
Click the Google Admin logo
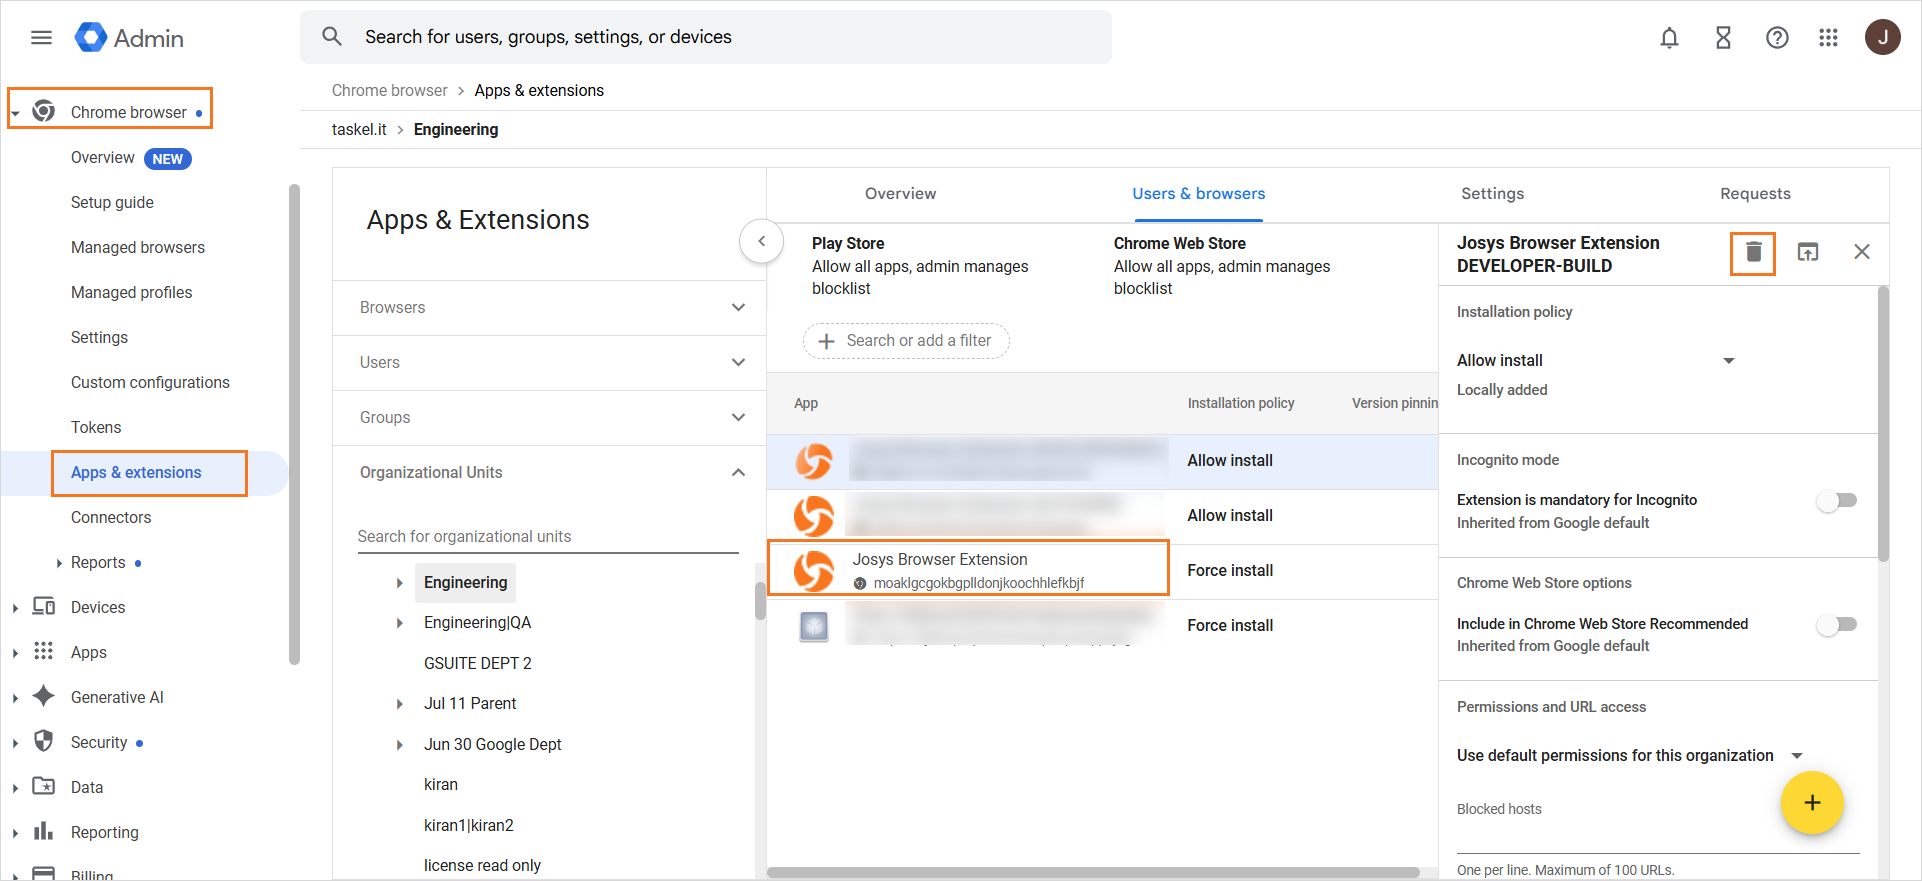pyautogui.click(x=129, y=38)
